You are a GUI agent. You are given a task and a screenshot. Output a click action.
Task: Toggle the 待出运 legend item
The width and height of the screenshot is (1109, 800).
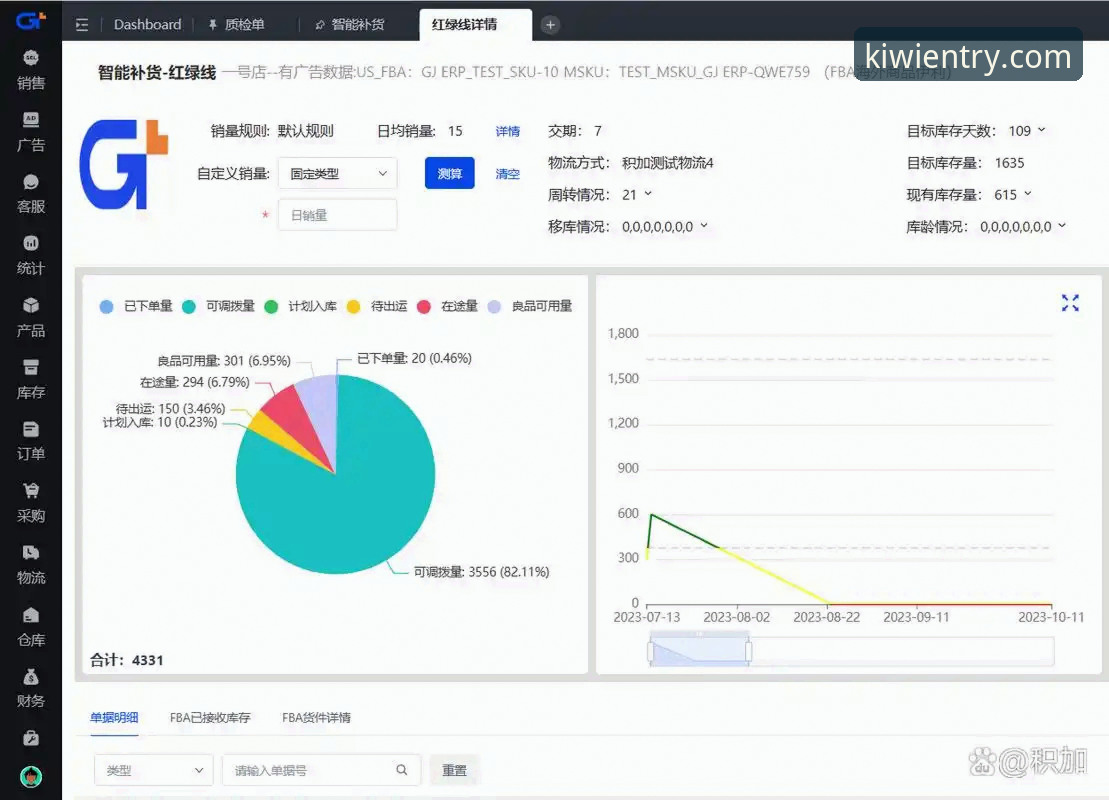[377, 306]
